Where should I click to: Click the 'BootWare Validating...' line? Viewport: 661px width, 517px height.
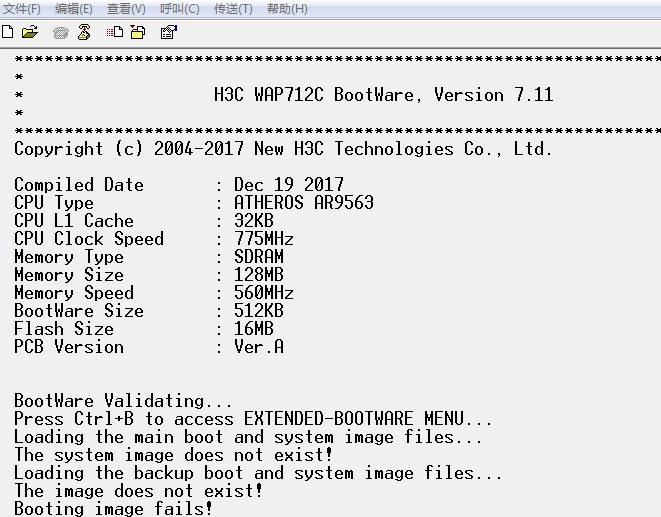click(123, 401)
